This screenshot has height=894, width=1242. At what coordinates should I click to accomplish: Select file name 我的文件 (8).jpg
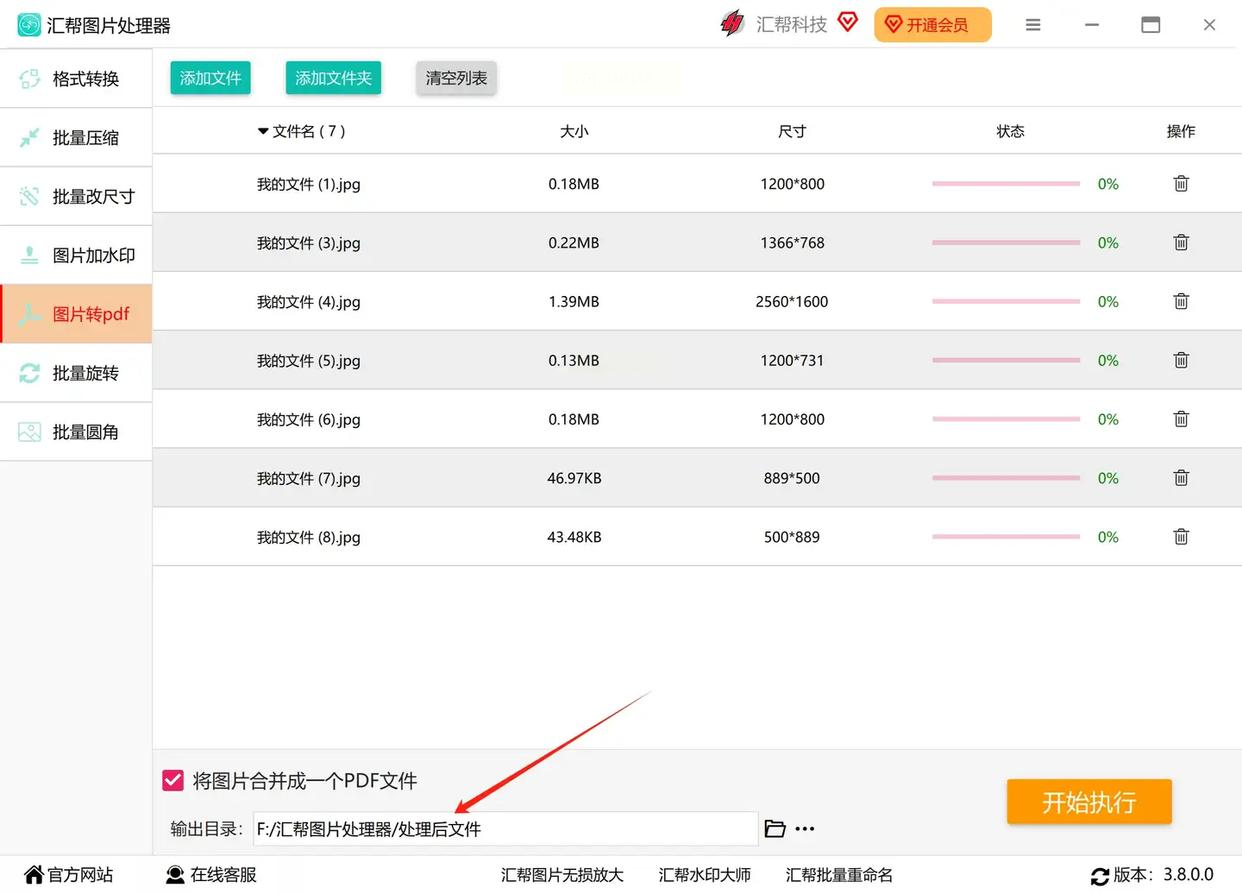pyautogui.click(x=308, y=538)
